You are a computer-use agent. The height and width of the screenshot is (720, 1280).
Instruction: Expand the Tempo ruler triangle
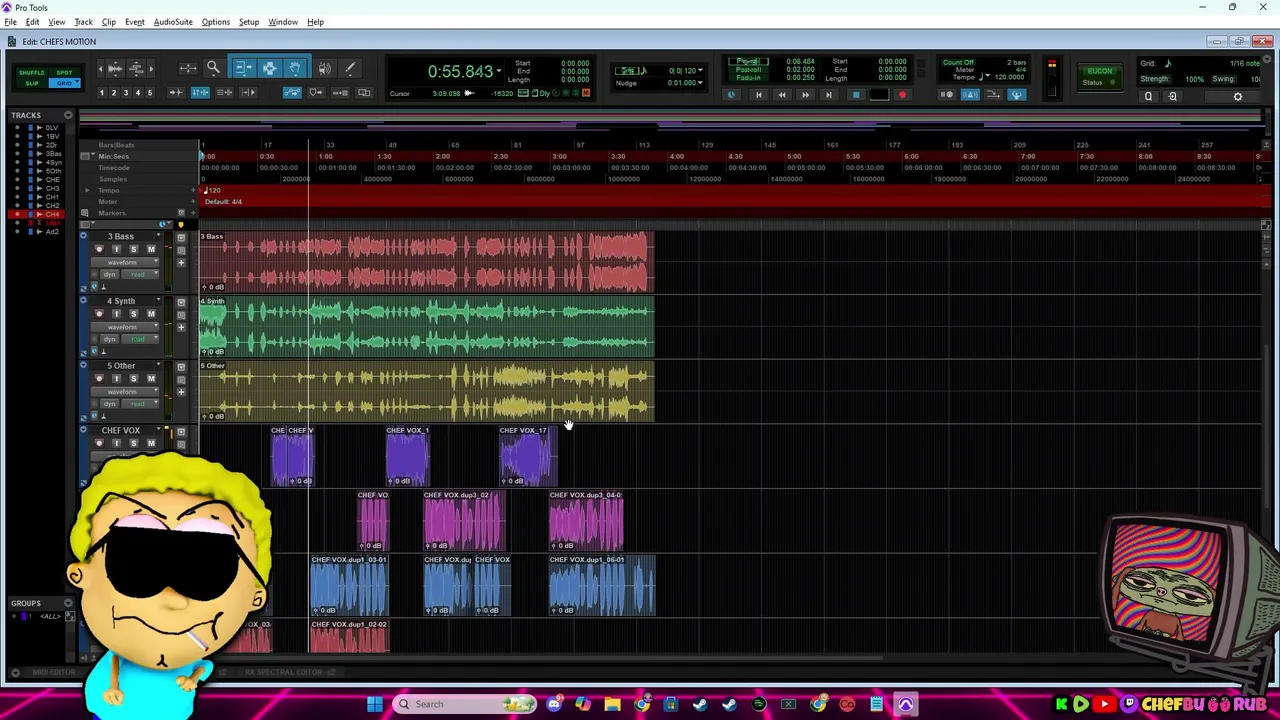(x=87, y=190)
